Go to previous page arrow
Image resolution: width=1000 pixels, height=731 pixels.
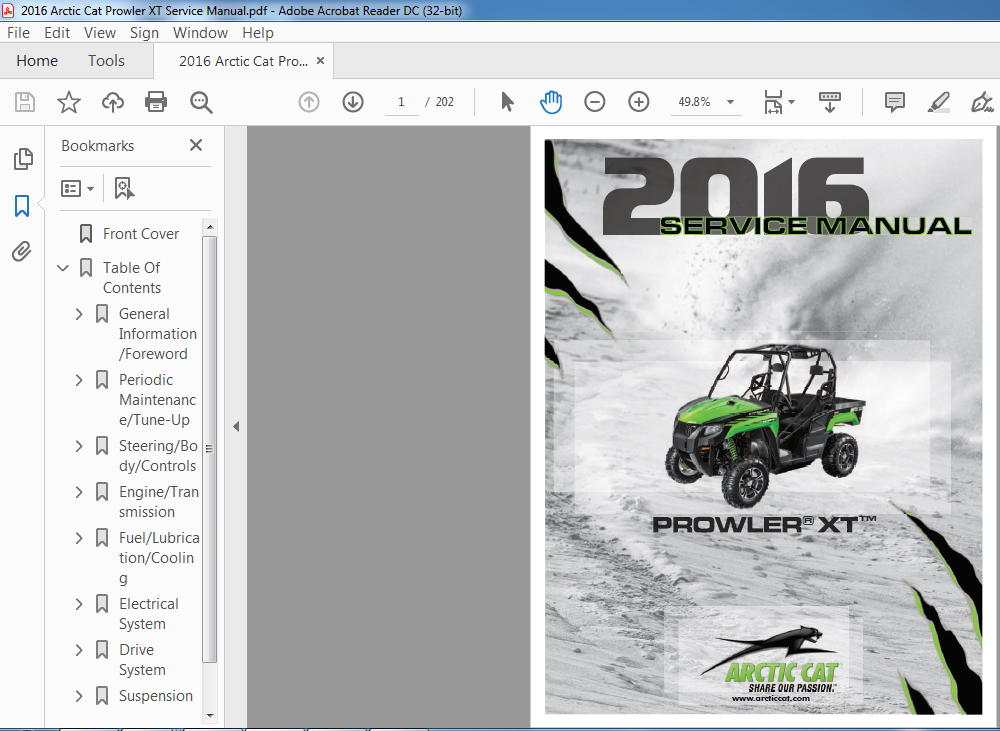[x=309, y=102]
